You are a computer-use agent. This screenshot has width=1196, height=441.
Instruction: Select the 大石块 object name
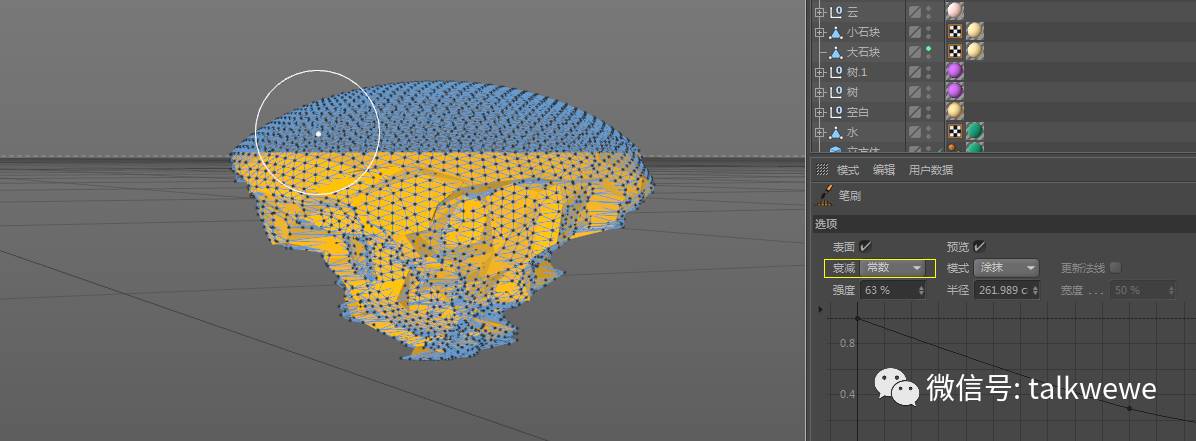tap(863, 52)
